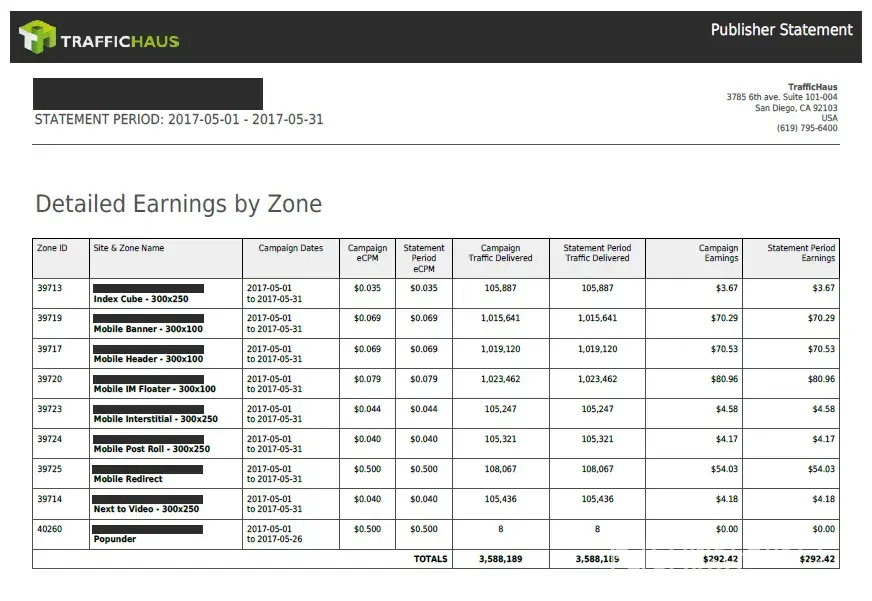Click the redacted publisher name block above statement period
The width and height of the screenshot is (872, 601).
148,93
